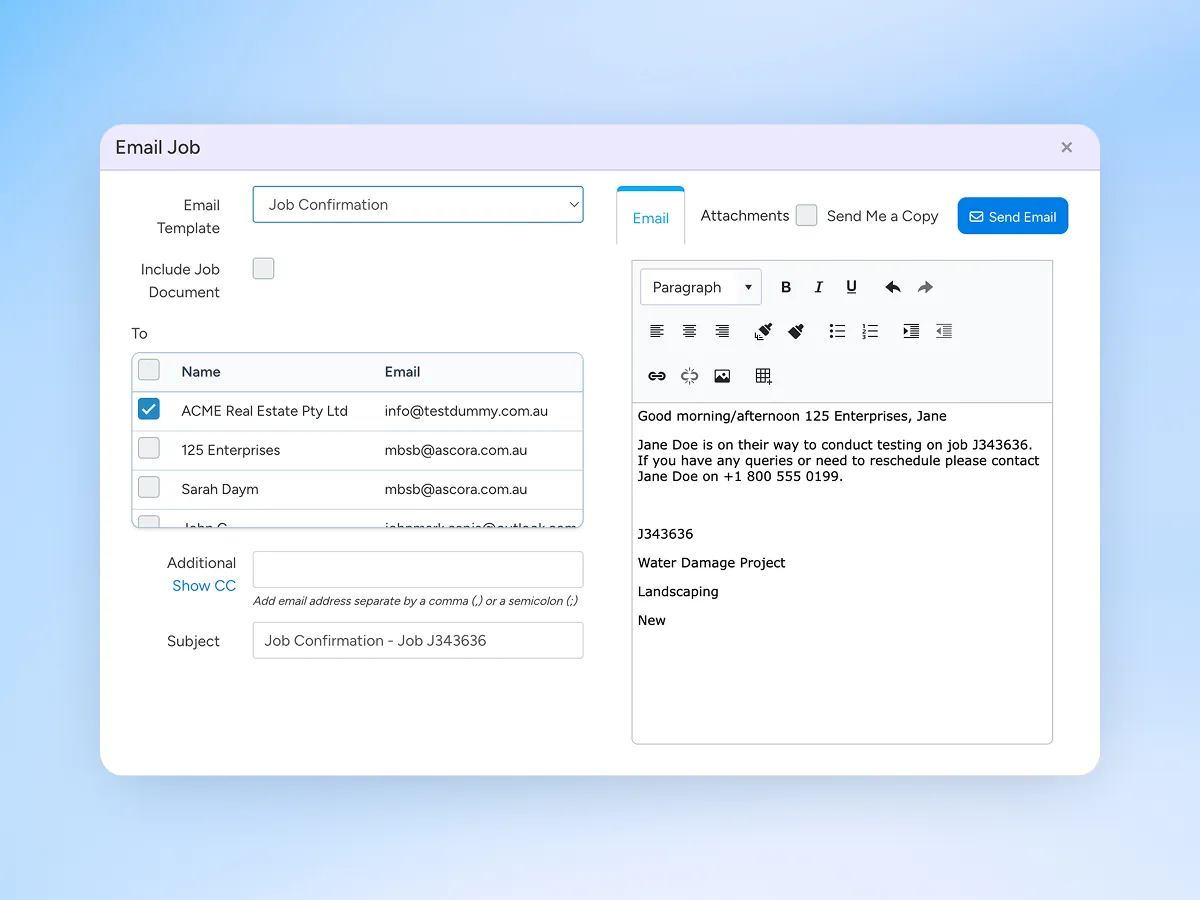Select the Sarah Daym recipient checkbox
The image size is (1200, 900).
pos(149,487)
